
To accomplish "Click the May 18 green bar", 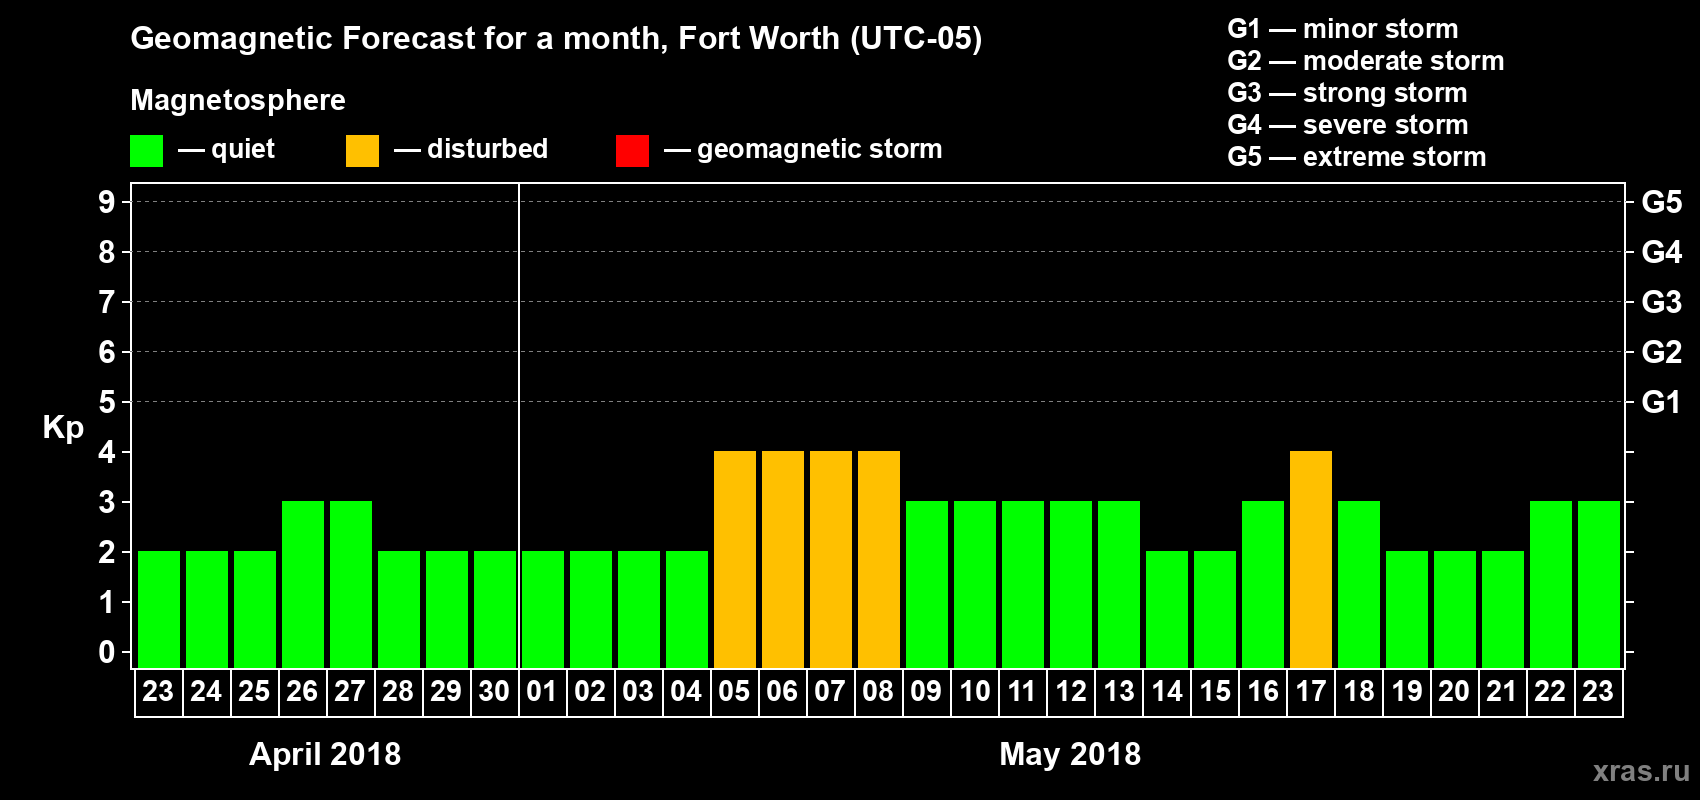I will click(x=1359, y=584).
